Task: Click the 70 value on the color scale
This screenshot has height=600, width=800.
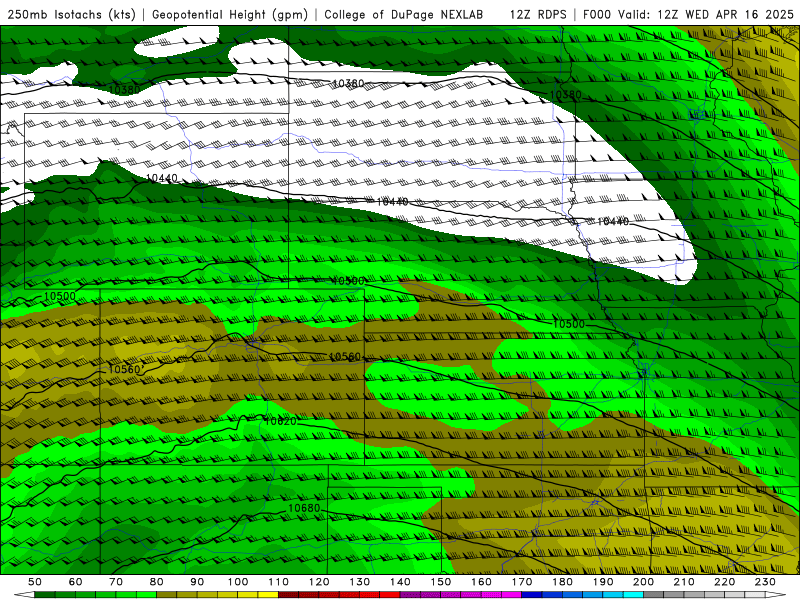Action: coord(116,582)
